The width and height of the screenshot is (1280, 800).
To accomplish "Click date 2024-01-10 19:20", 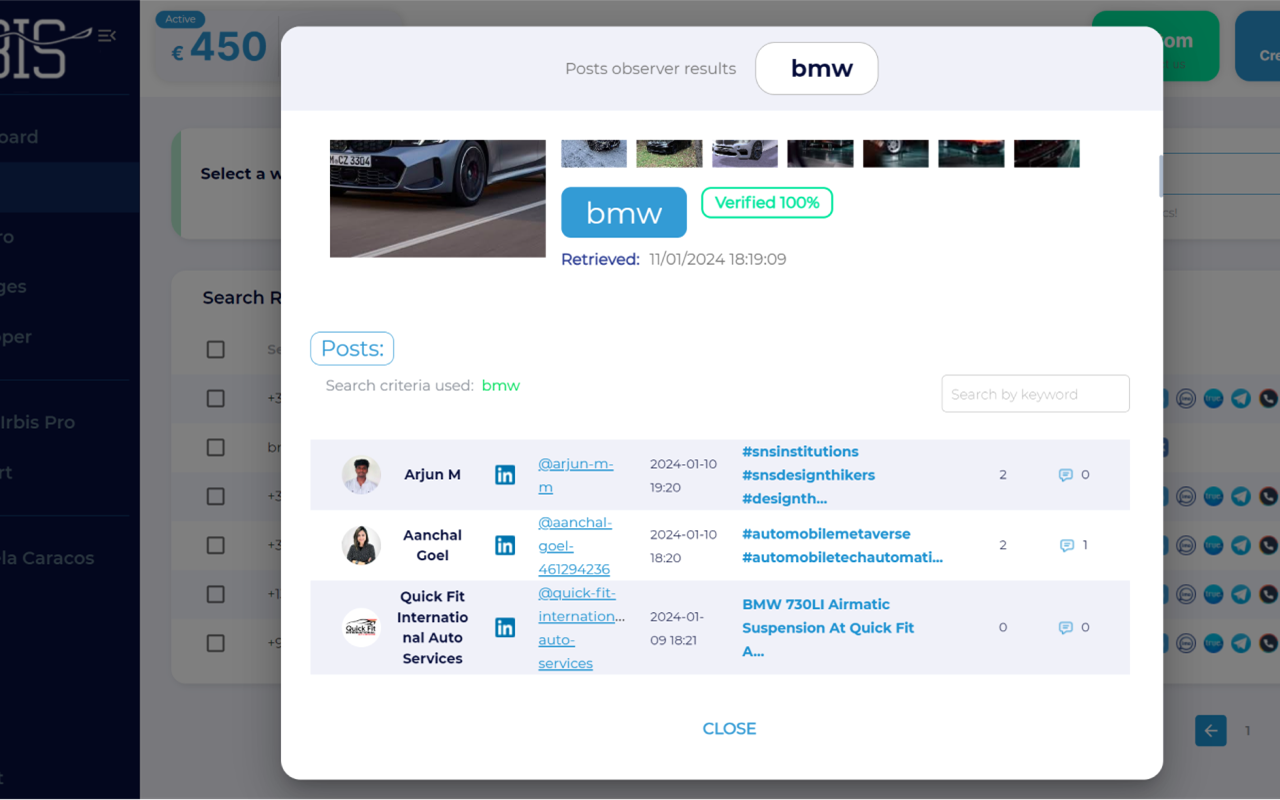I will [x=683, y=476].
